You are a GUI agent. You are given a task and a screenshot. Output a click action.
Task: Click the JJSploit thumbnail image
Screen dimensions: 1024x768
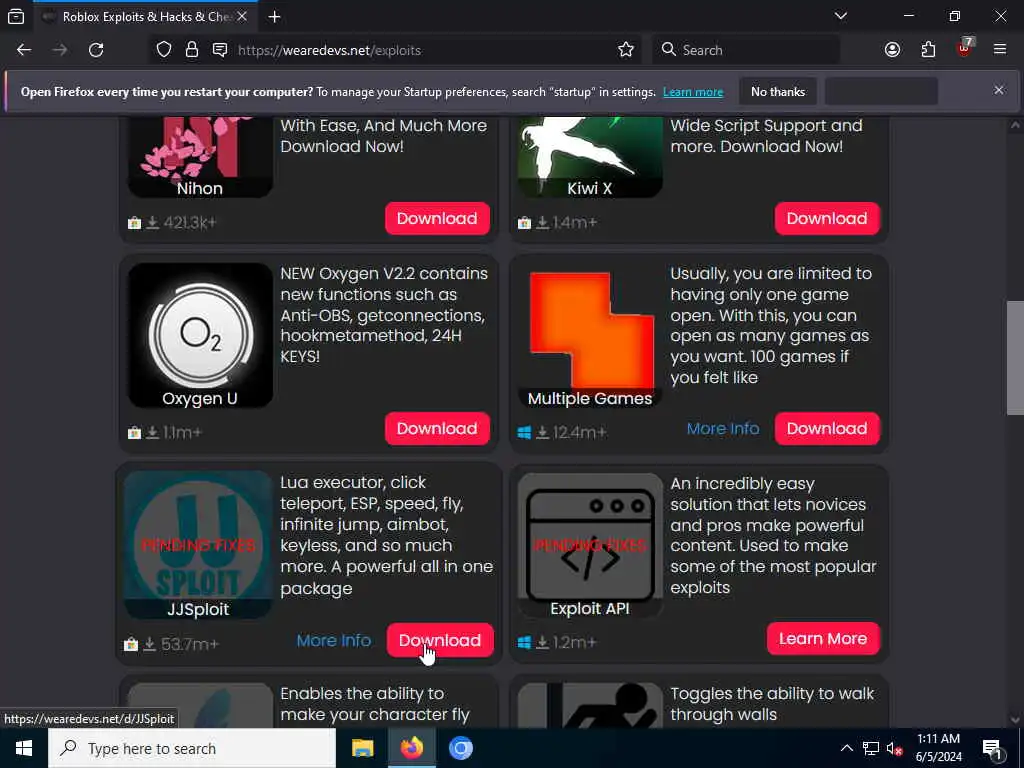tap(198, 545)
